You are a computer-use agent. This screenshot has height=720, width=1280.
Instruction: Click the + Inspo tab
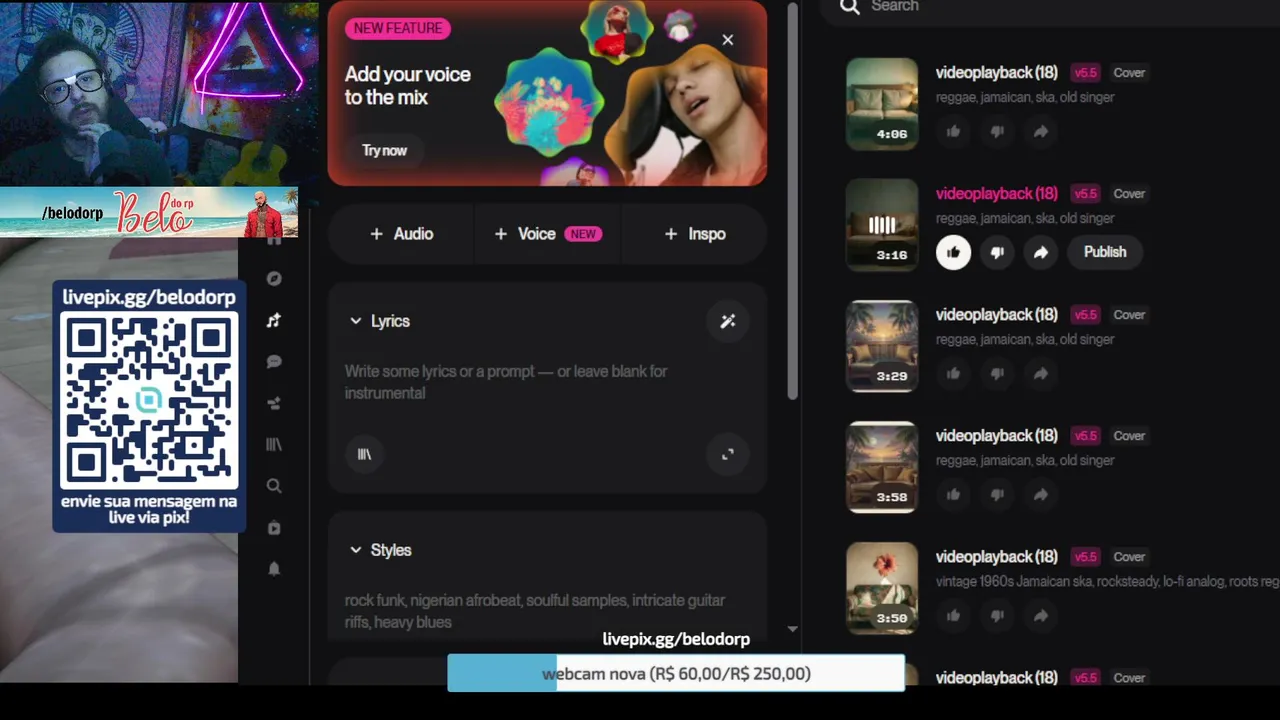(x=694, y=234)
